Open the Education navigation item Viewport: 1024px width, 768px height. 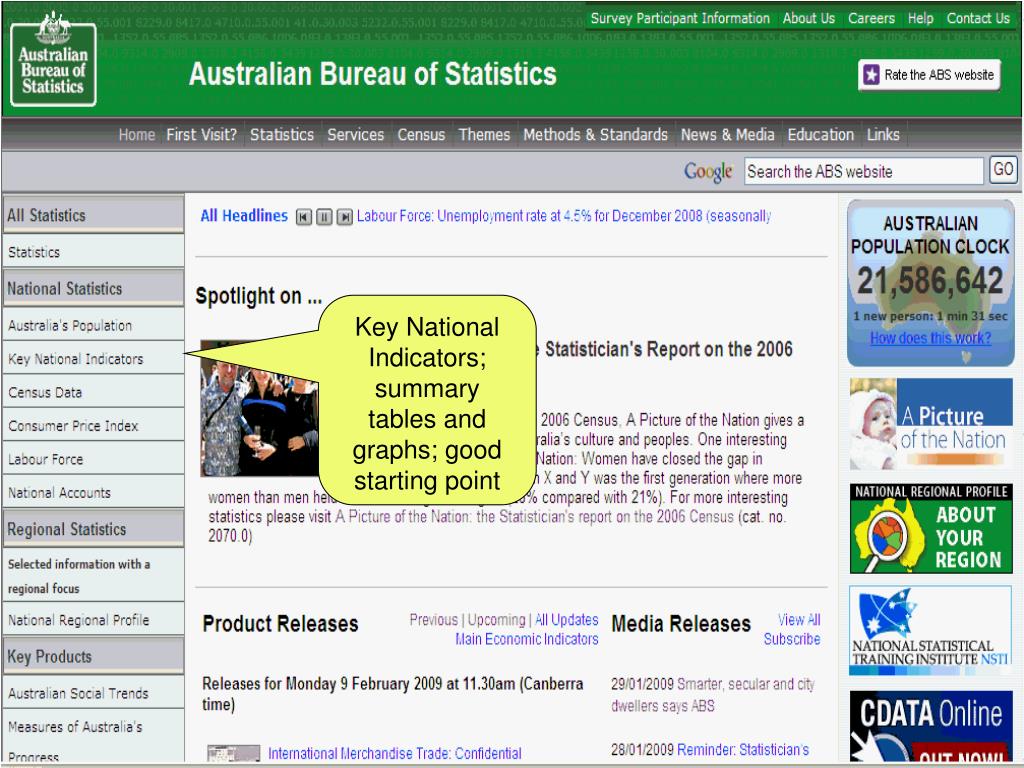(x=820, y=135)
